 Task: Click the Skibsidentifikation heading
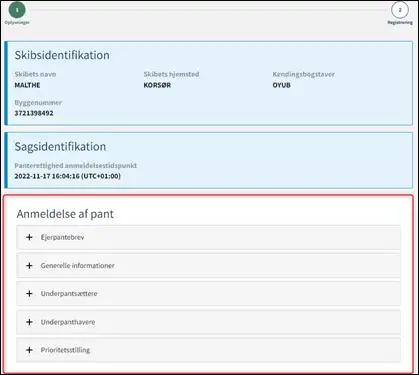(x=62, y=55)
